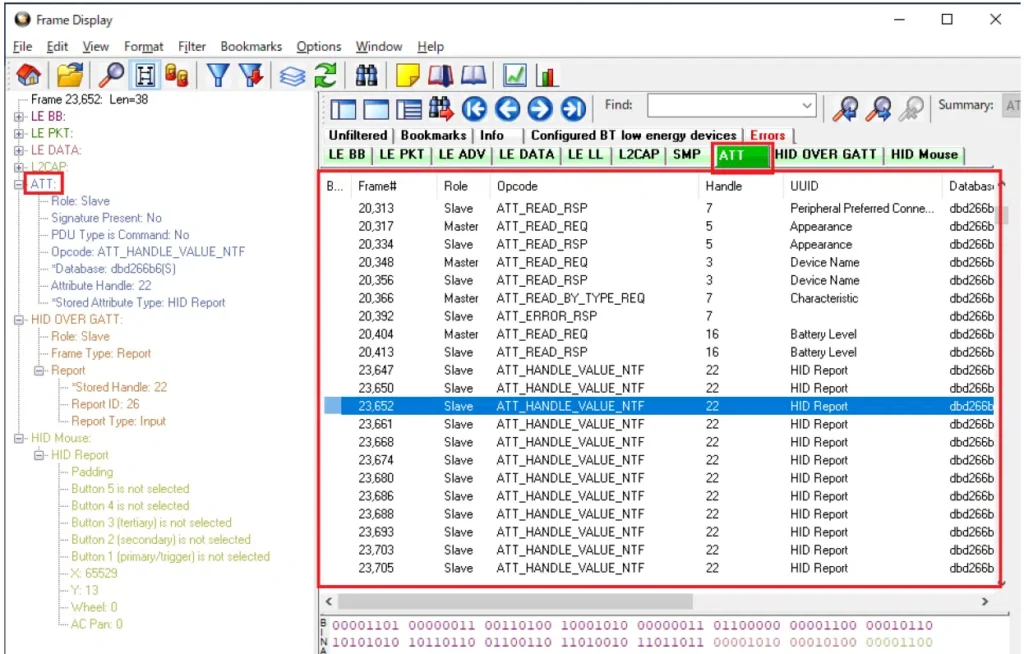The height and width of the screenshot is (654, 1024).
Task: Click the funnel filter icon
Action: click(x=218, y=75)
